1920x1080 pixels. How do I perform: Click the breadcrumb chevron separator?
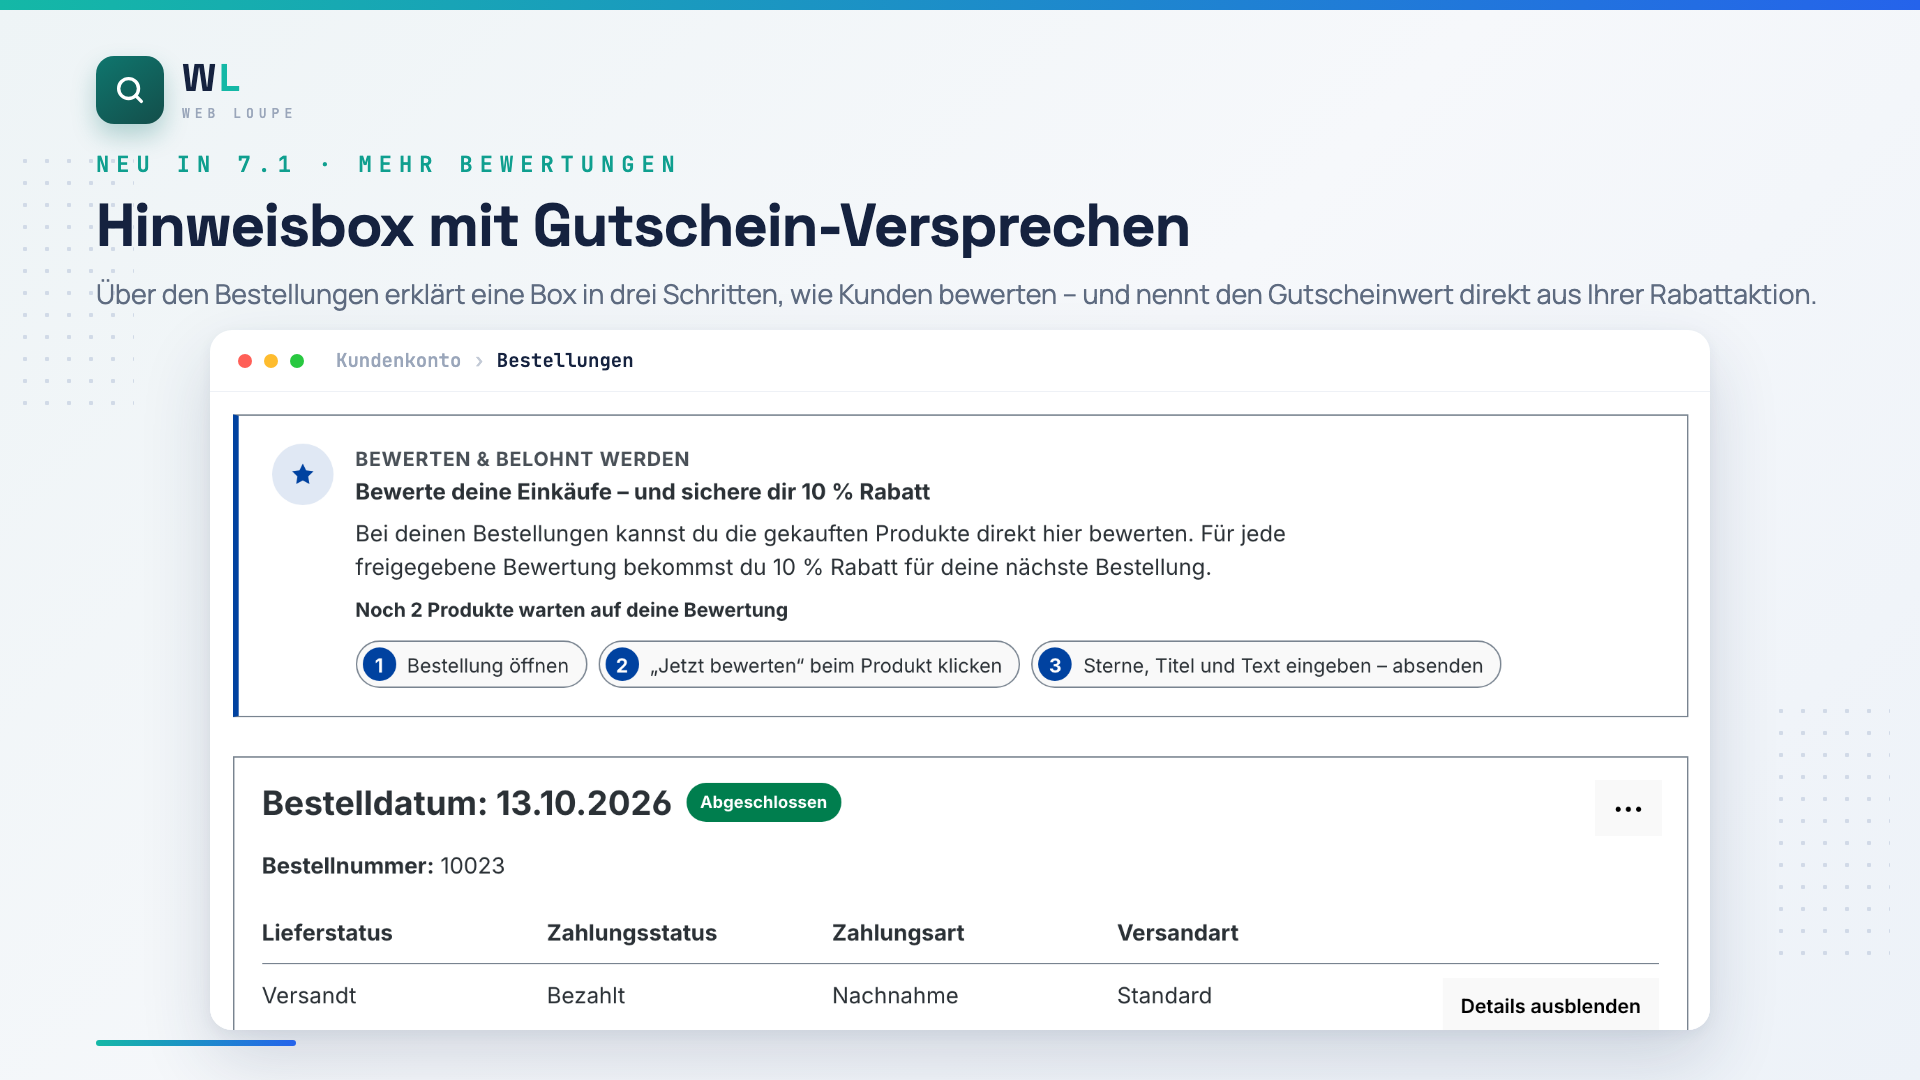coord(479,361)
